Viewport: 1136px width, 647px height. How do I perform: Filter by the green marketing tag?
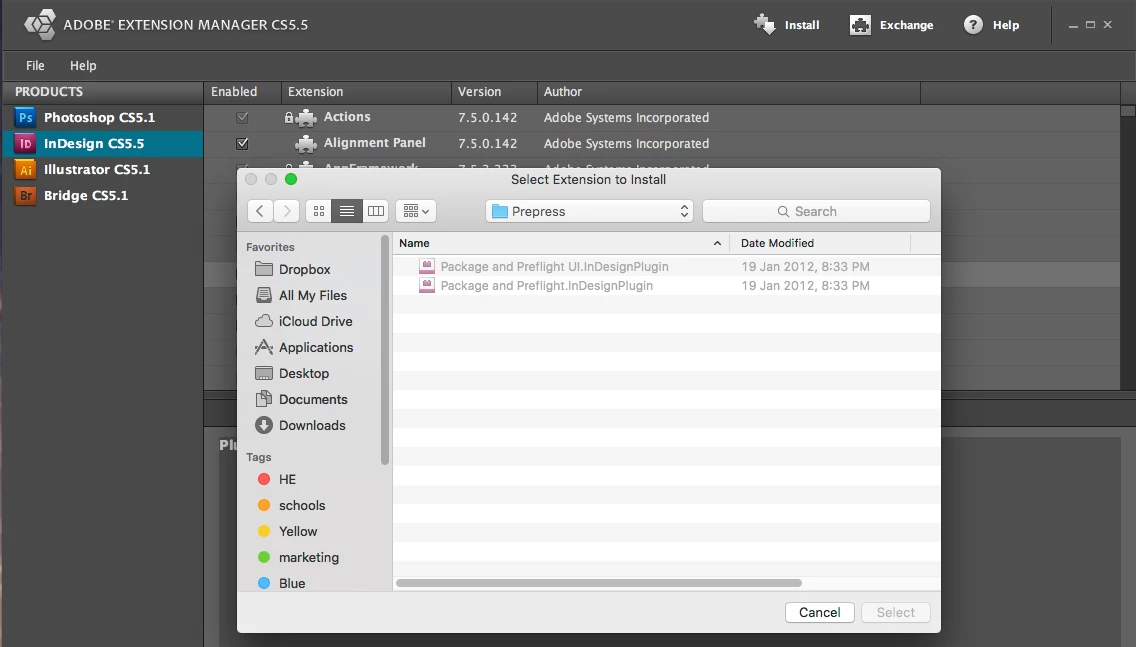pos(298,558)
